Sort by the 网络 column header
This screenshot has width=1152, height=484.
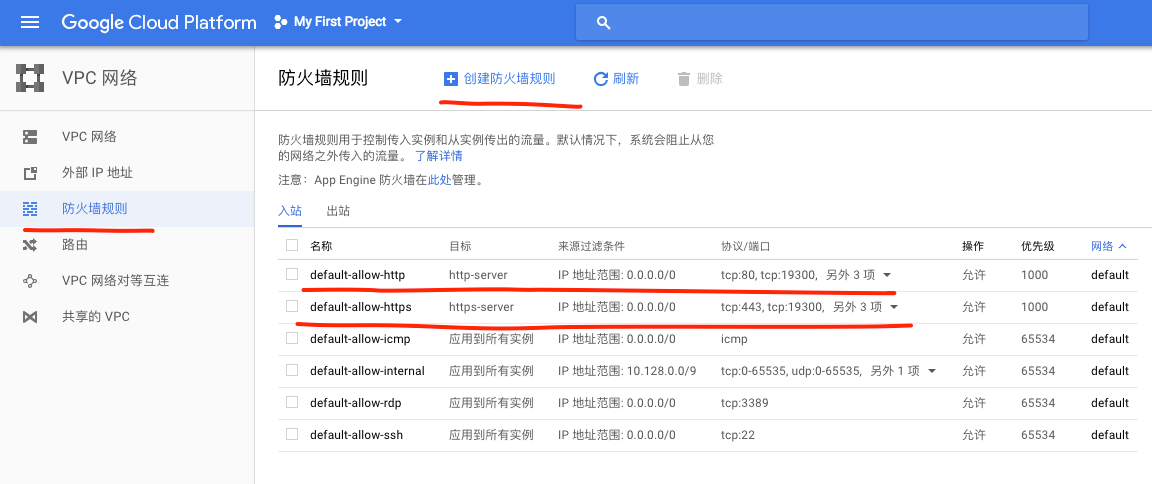click(x=1109, y=246)
